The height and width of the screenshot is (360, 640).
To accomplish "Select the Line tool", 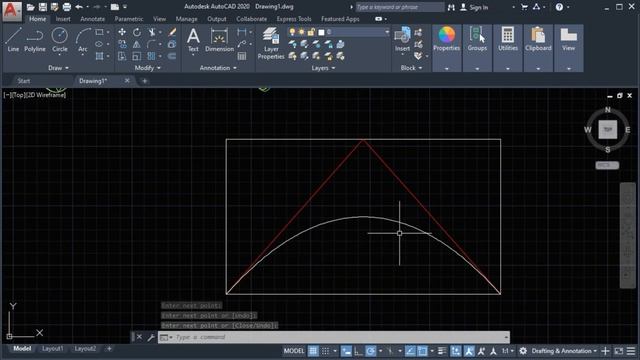I will (13, 40).
